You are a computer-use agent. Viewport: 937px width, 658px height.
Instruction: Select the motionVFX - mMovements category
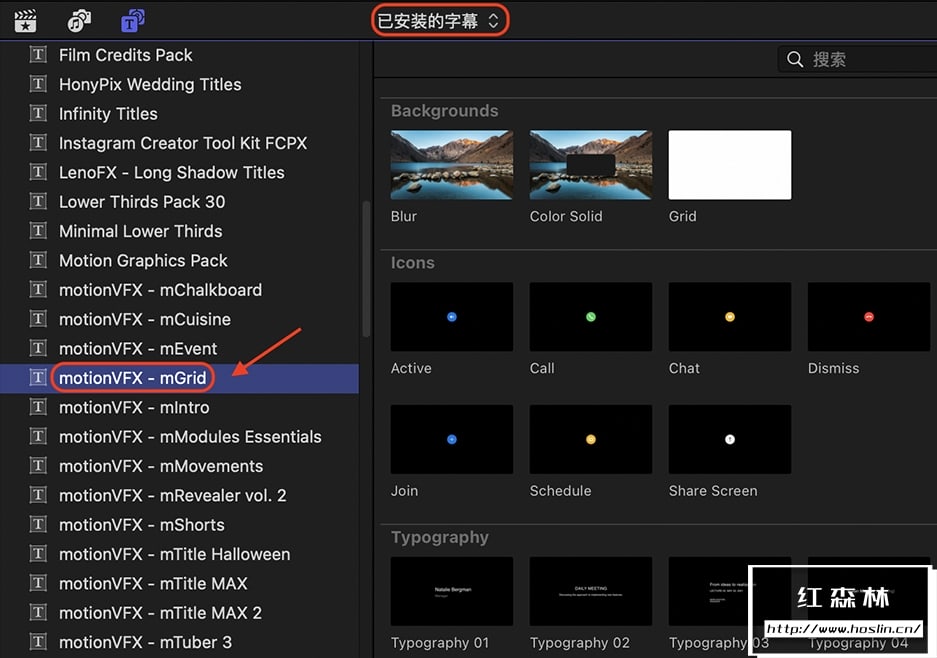(179, 466)
